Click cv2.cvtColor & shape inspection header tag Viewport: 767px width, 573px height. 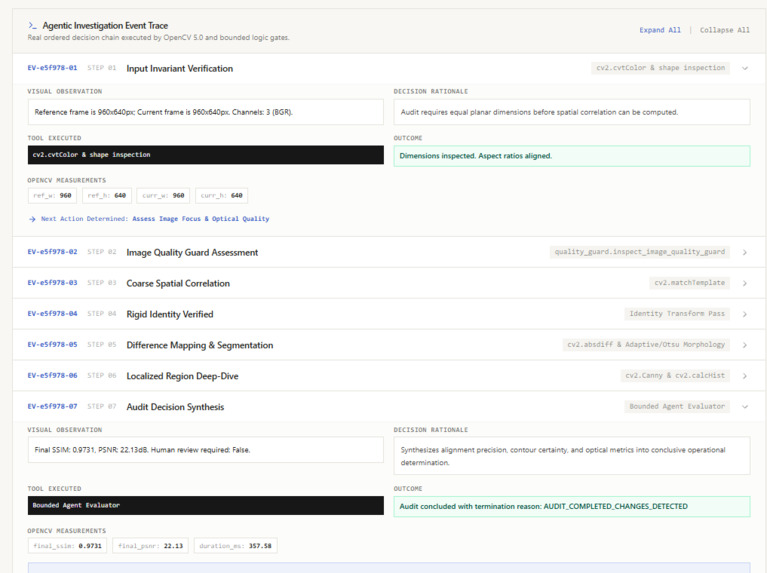point(660,68)
